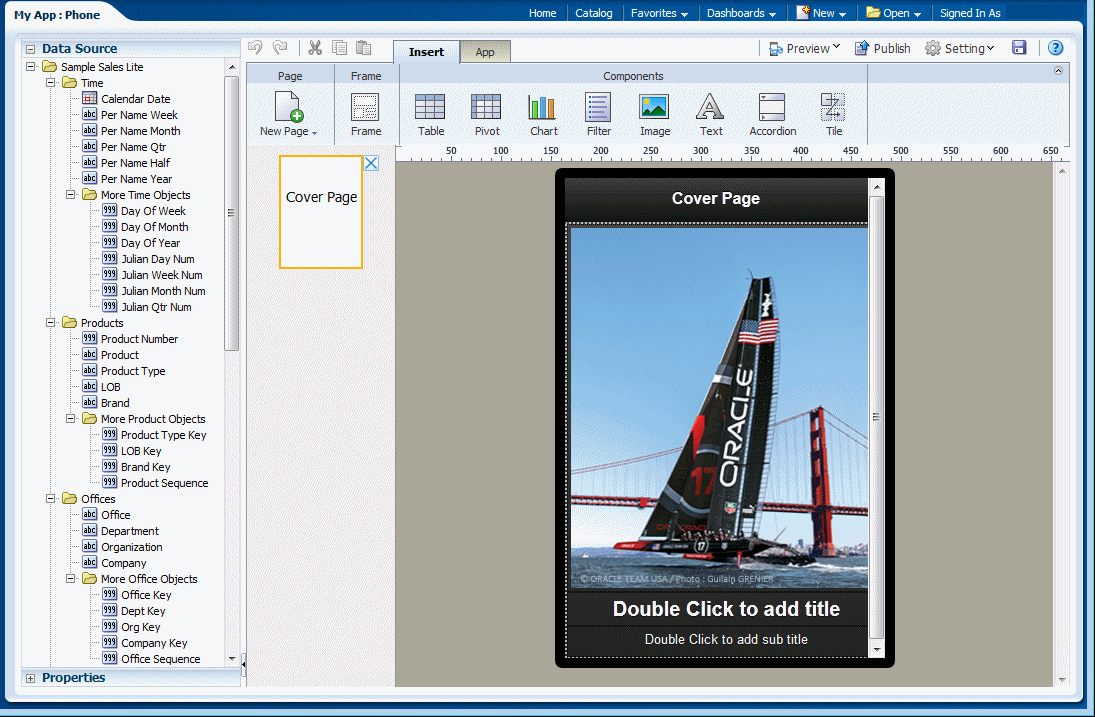Insert a Text component
The image size is (1095, 717).
pyautogui.click(x=710, y=115)
